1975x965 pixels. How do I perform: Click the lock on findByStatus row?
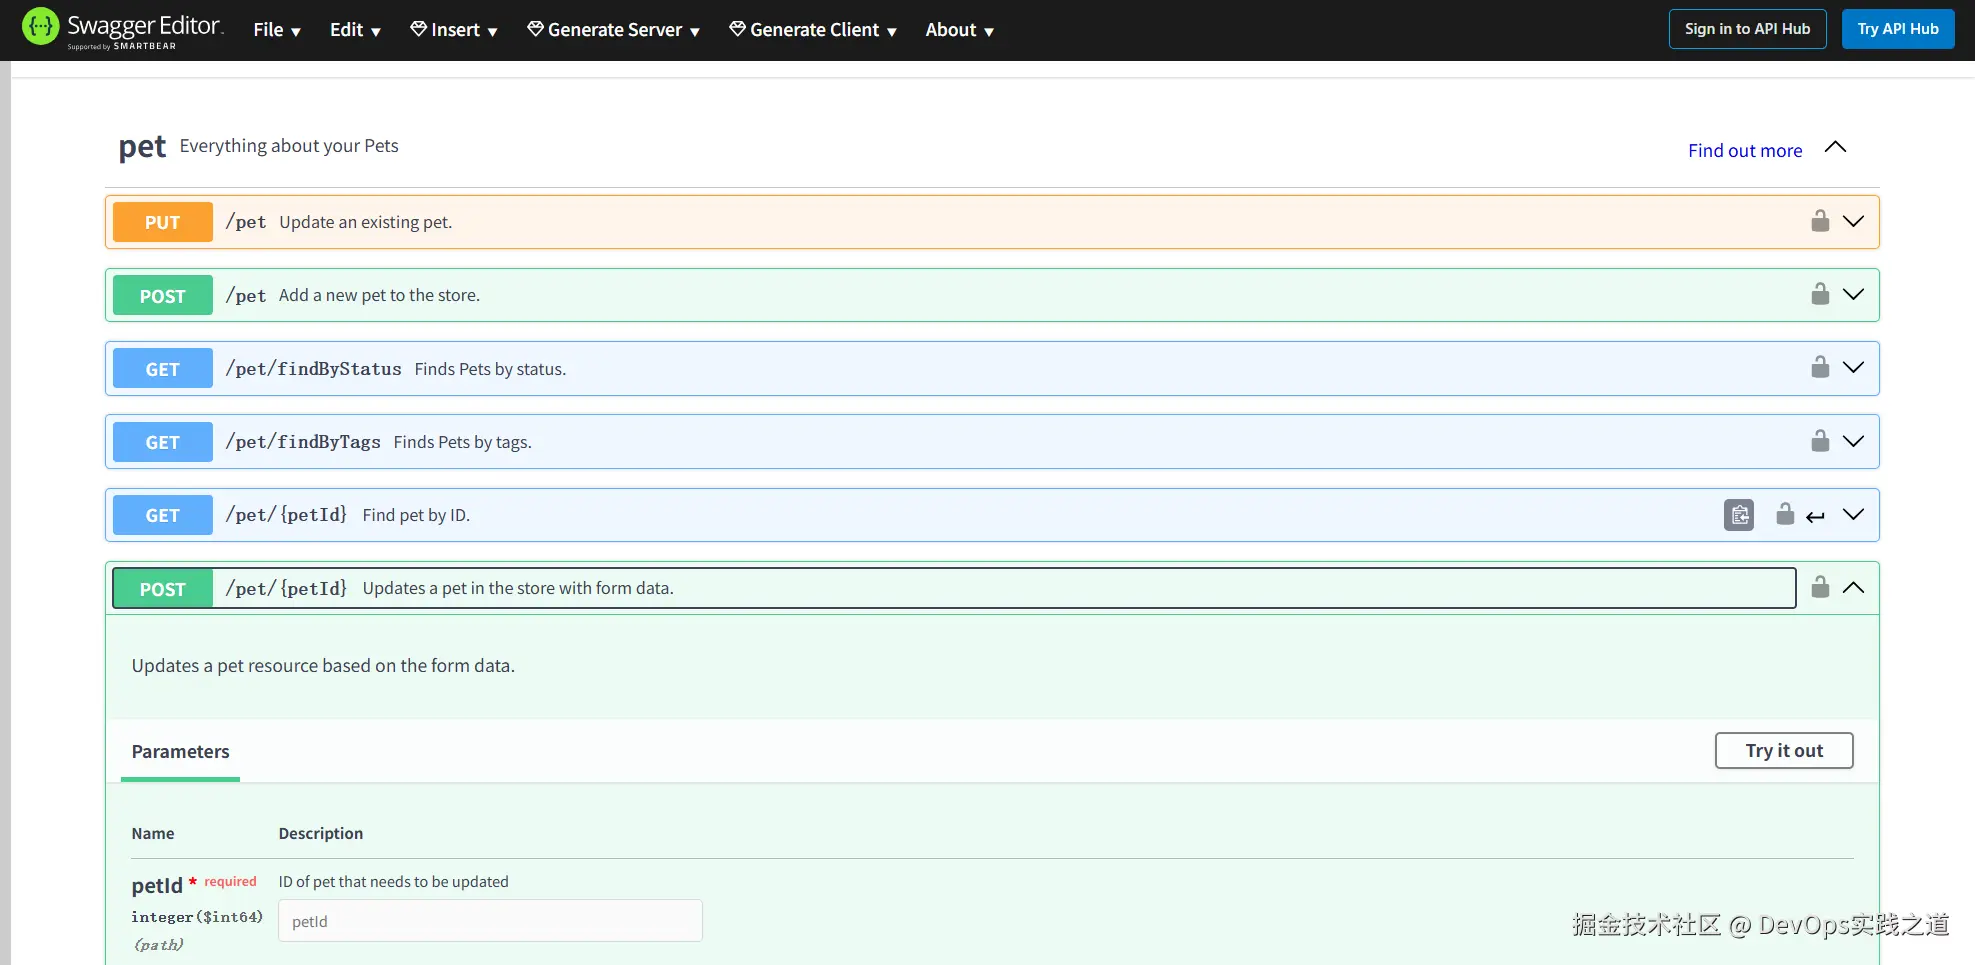tap(1820, 367)
